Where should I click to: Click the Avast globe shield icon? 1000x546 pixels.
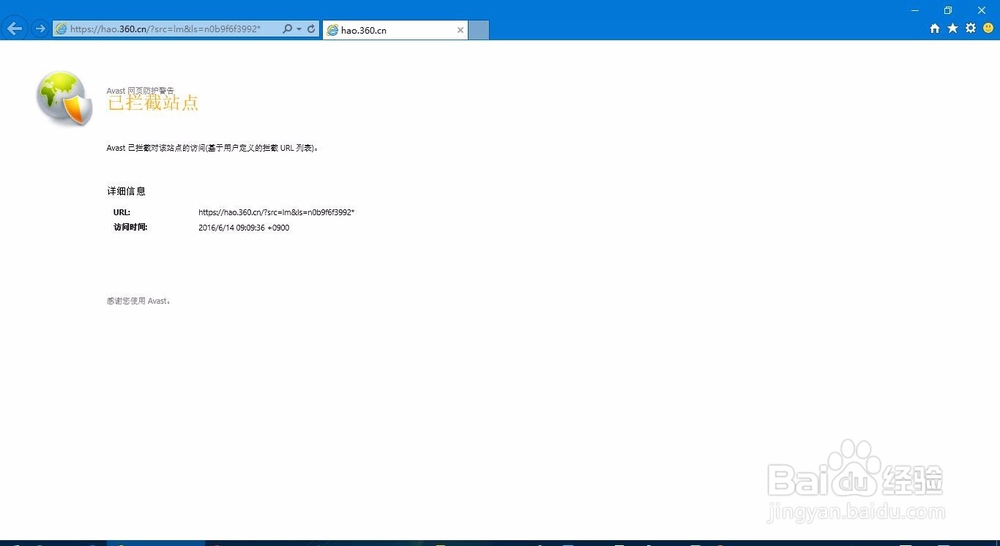pos(64,98)
